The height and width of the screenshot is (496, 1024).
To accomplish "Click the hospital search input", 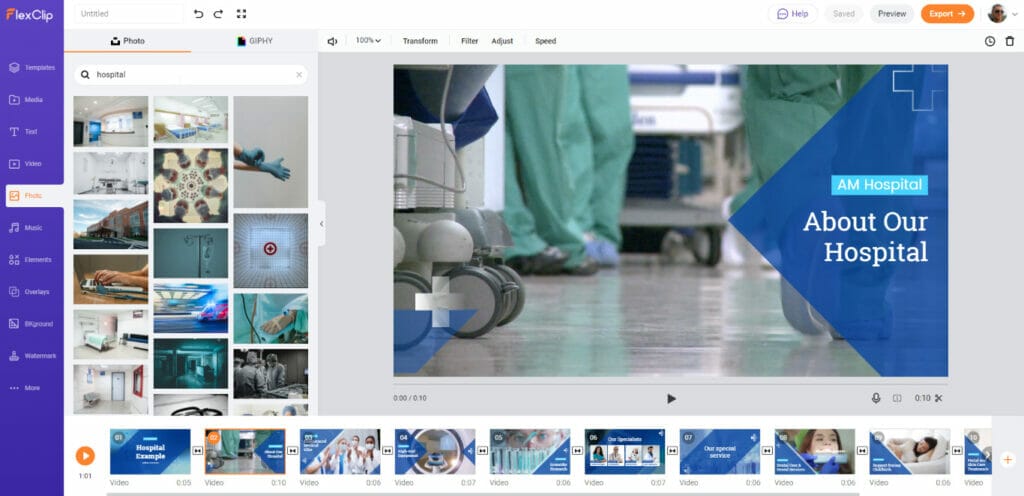I will point(191,75).
